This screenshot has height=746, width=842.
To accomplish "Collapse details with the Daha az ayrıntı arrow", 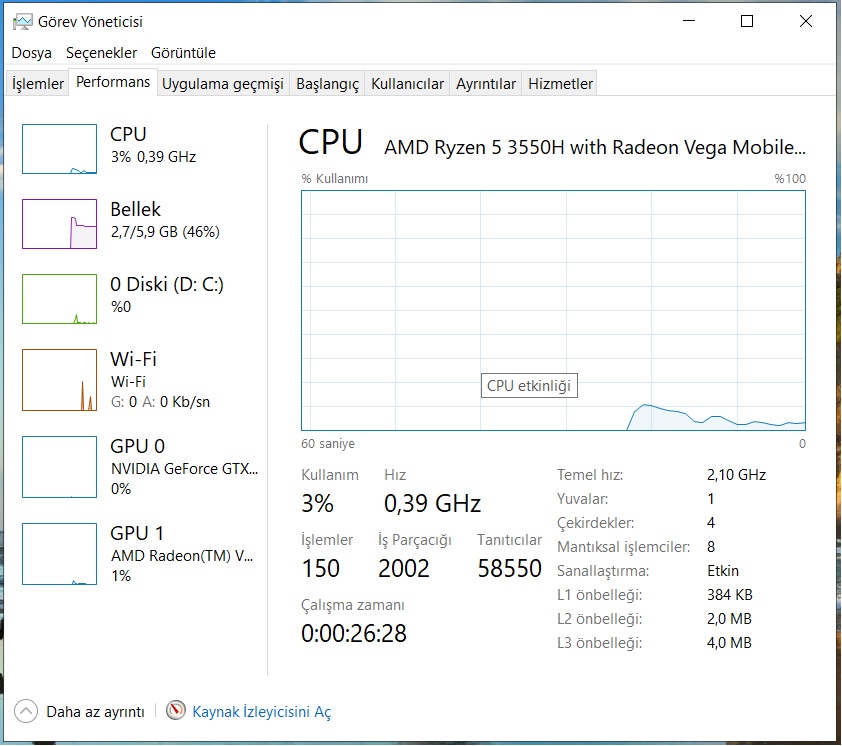I will [26, 712].
